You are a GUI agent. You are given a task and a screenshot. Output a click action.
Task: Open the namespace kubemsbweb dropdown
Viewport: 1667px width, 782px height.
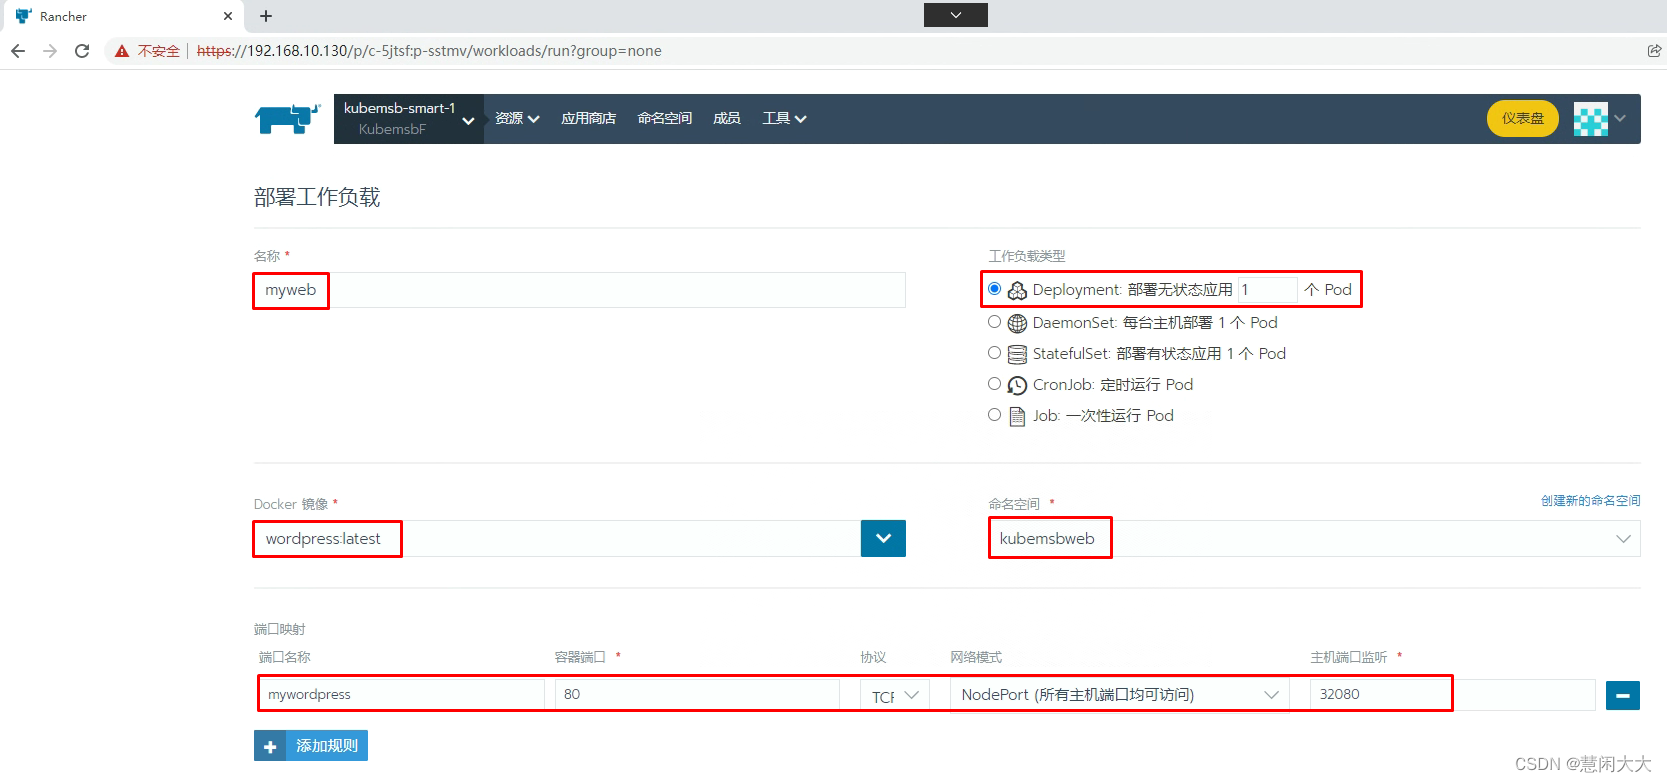pos(1314,538)
